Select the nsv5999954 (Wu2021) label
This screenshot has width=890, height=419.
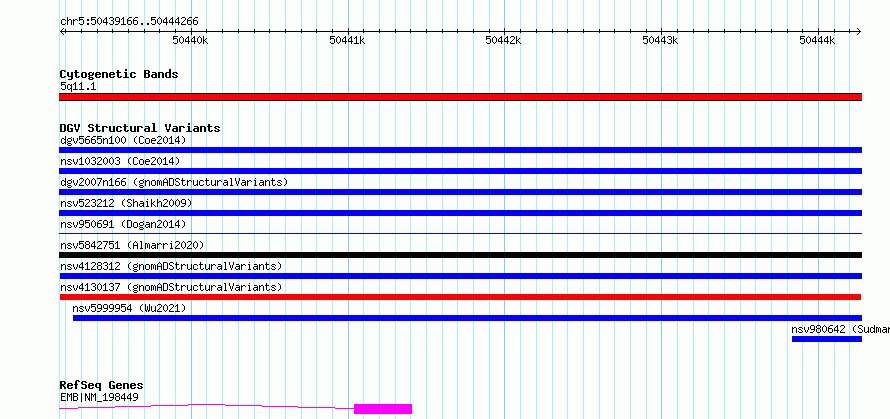point(129,308)
